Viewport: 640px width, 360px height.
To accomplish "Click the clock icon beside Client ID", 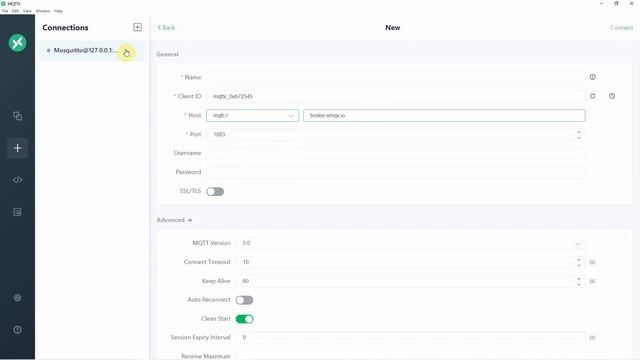I will click(x=612, y=96).
